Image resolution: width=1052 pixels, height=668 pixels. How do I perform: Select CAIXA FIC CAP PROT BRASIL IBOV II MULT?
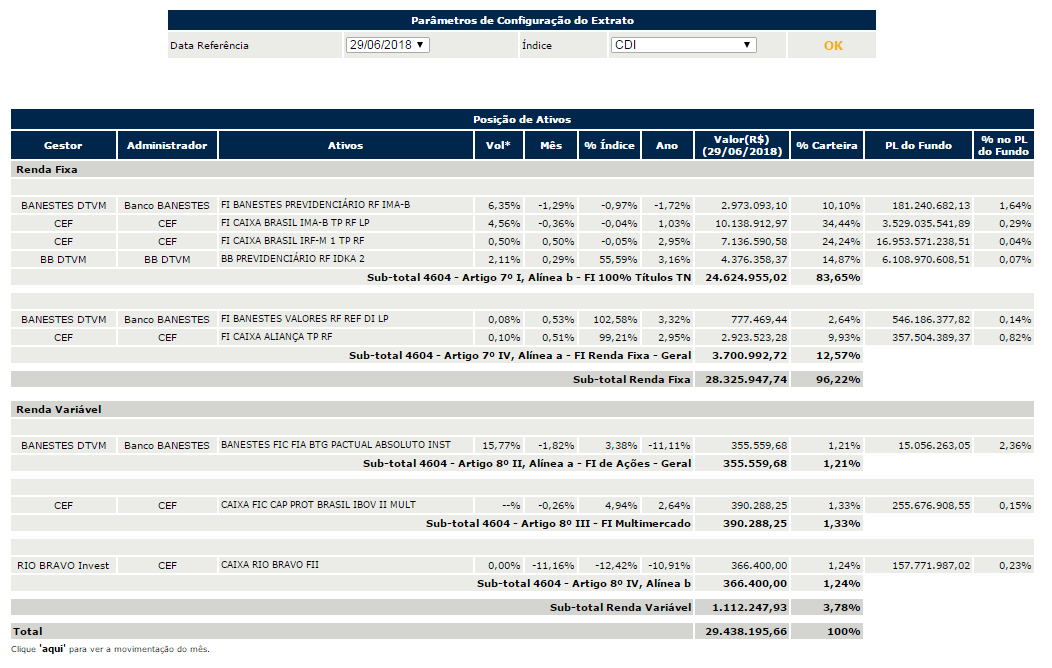[318, 504]
